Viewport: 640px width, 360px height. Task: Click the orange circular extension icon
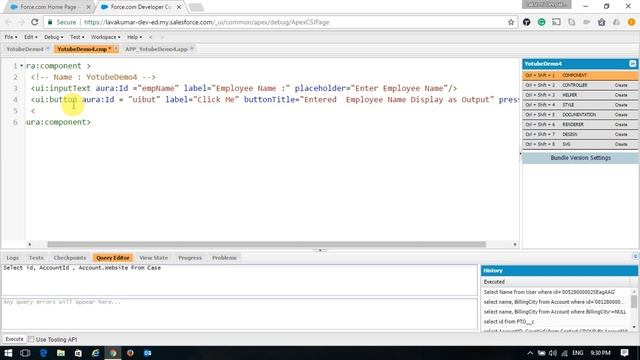[632, 22]
